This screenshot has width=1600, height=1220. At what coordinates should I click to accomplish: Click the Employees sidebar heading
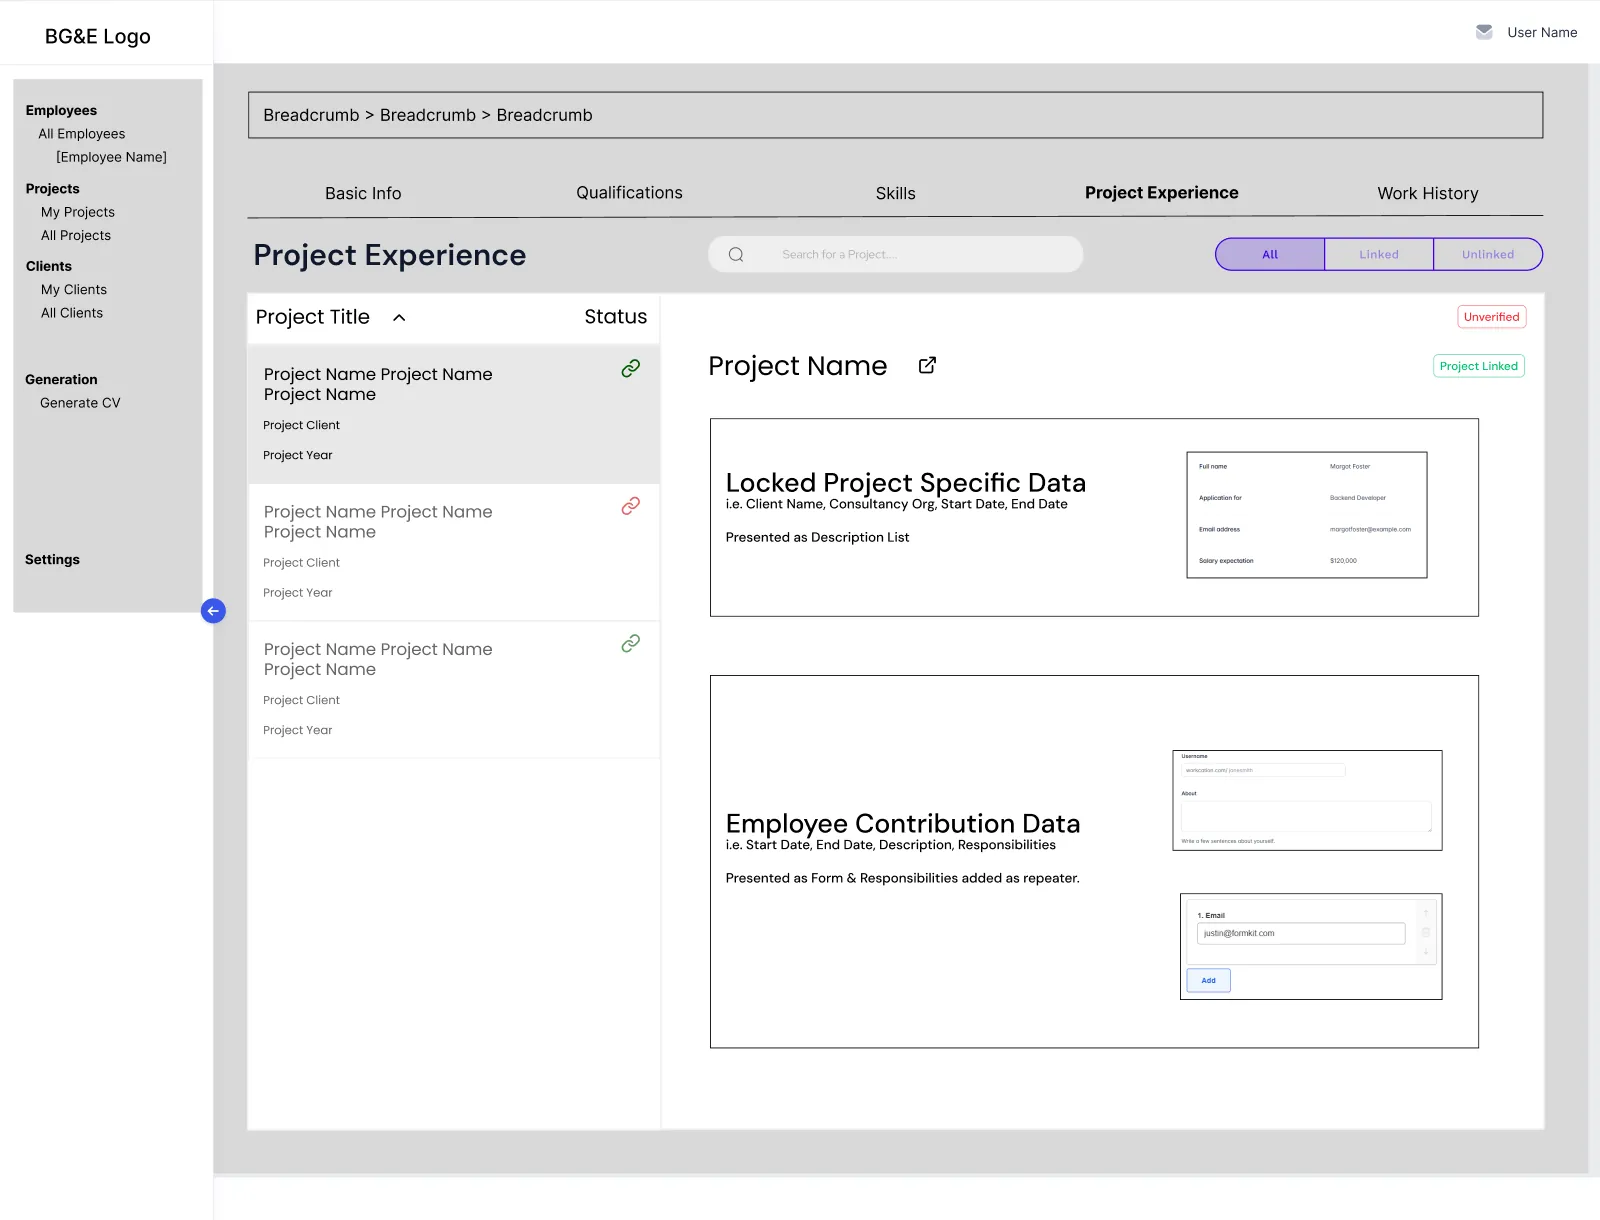pos(61,111)
